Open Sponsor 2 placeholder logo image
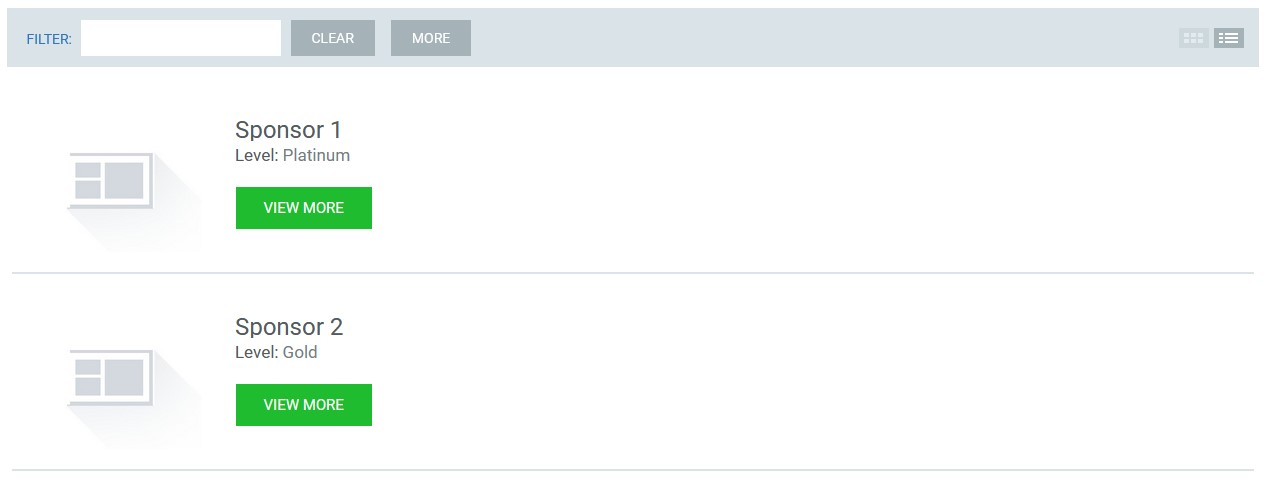Viewport: 1270px width, 480px height. click(x=111, y=378)
